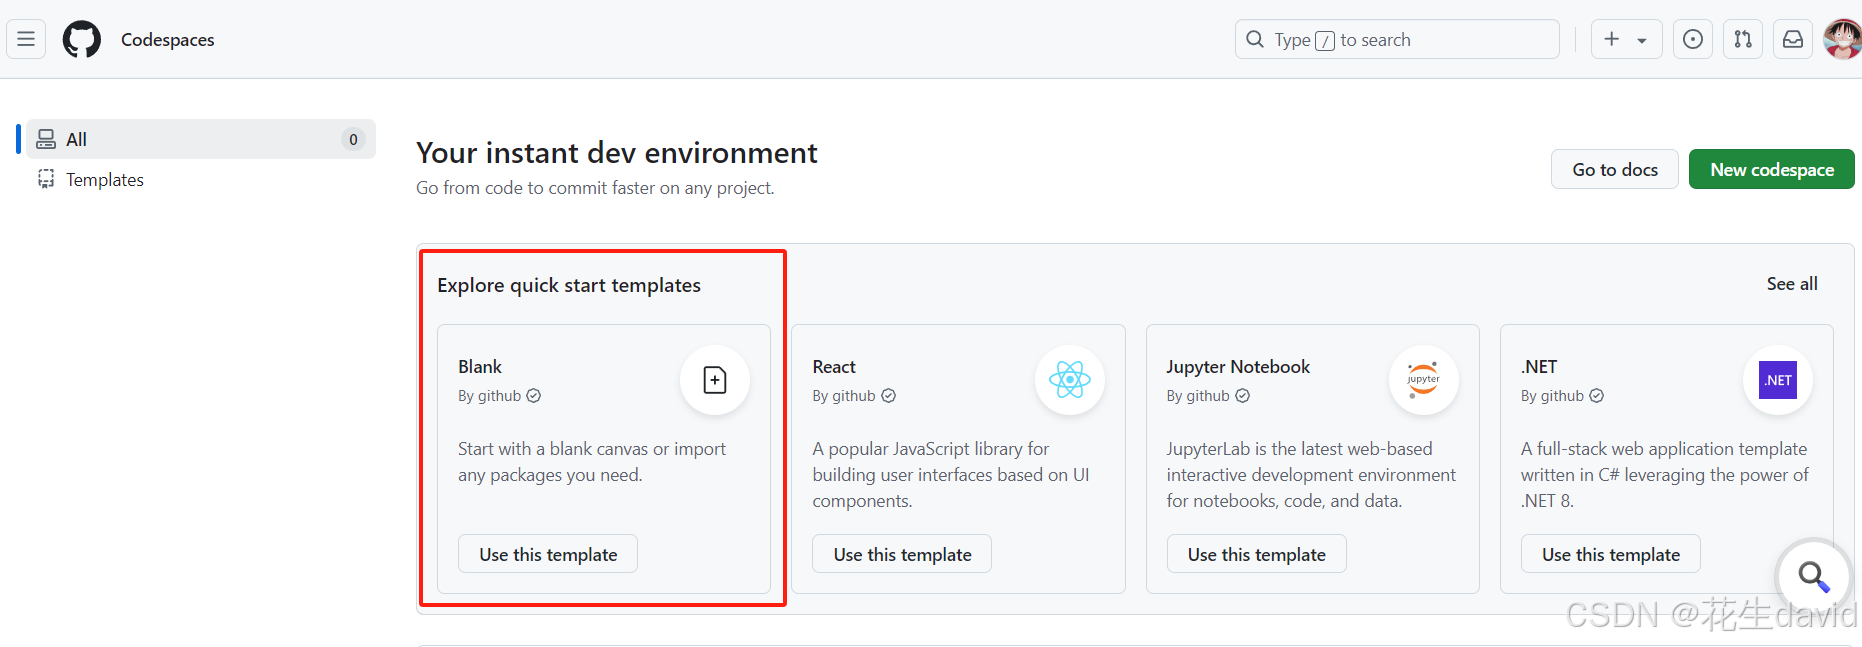Click Explore quick start templates heading
The width and height of the screenshot is (1862, 647).
[569, 285]
